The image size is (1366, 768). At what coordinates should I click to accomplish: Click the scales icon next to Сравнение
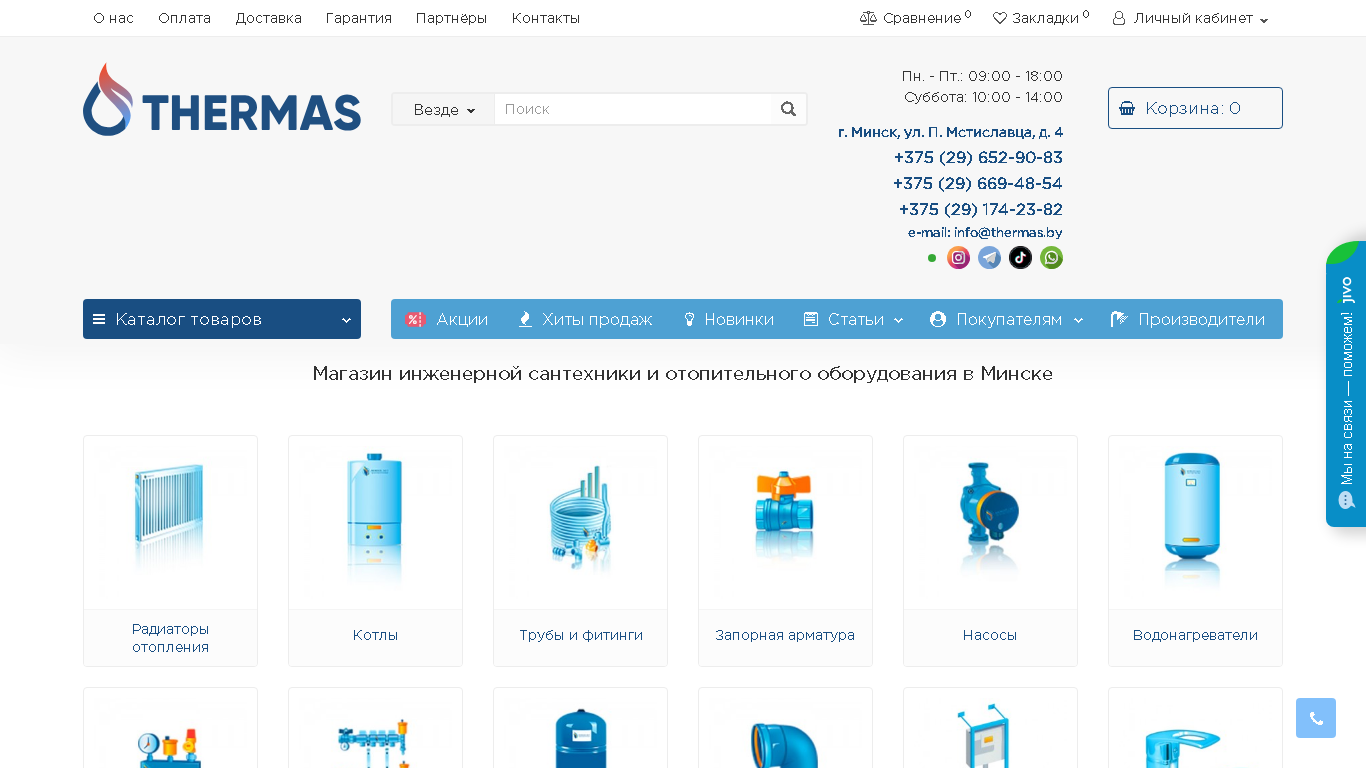click(868, 18)
